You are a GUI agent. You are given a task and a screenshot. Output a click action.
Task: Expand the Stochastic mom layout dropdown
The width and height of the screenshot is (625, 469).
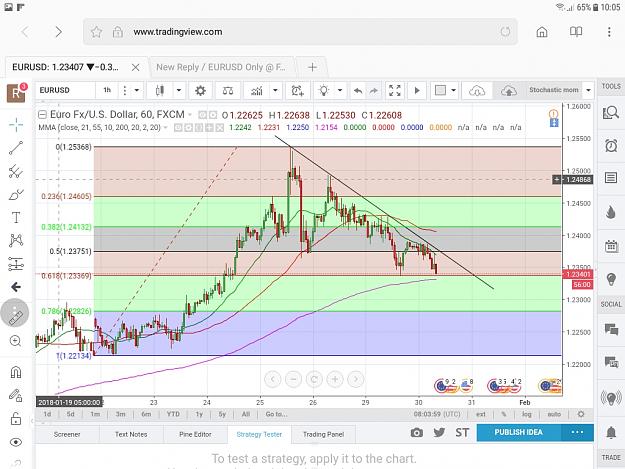588,90
